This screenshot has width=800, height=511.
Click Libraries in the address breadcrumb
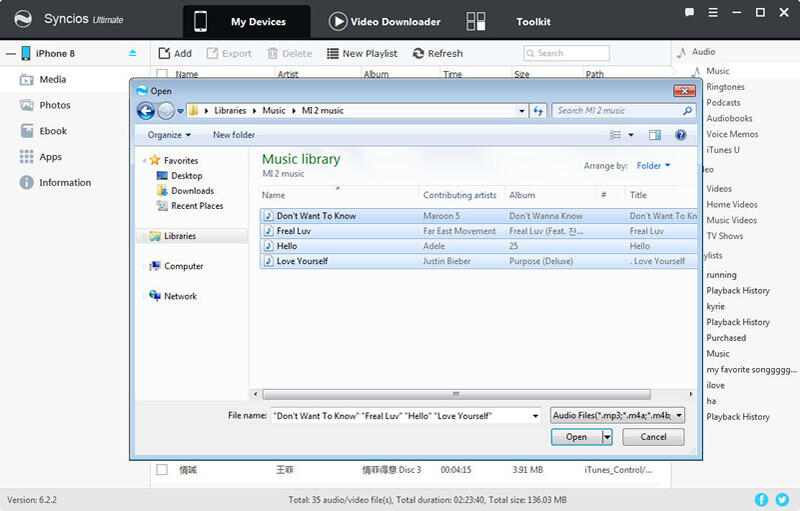230,111
